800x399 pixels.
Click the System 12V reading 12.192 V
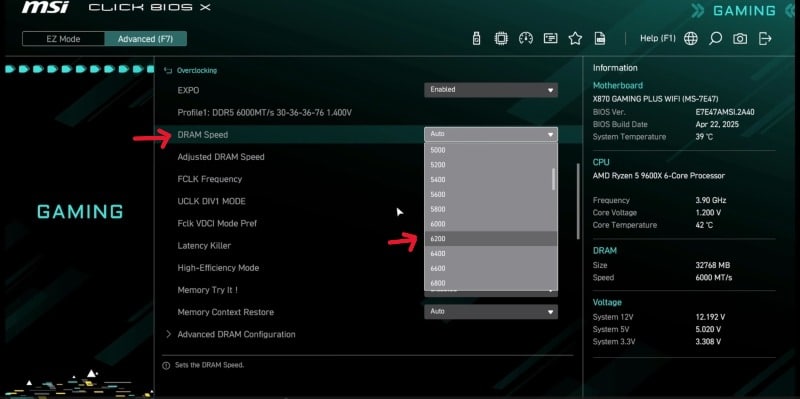click(x=710, y=317)
